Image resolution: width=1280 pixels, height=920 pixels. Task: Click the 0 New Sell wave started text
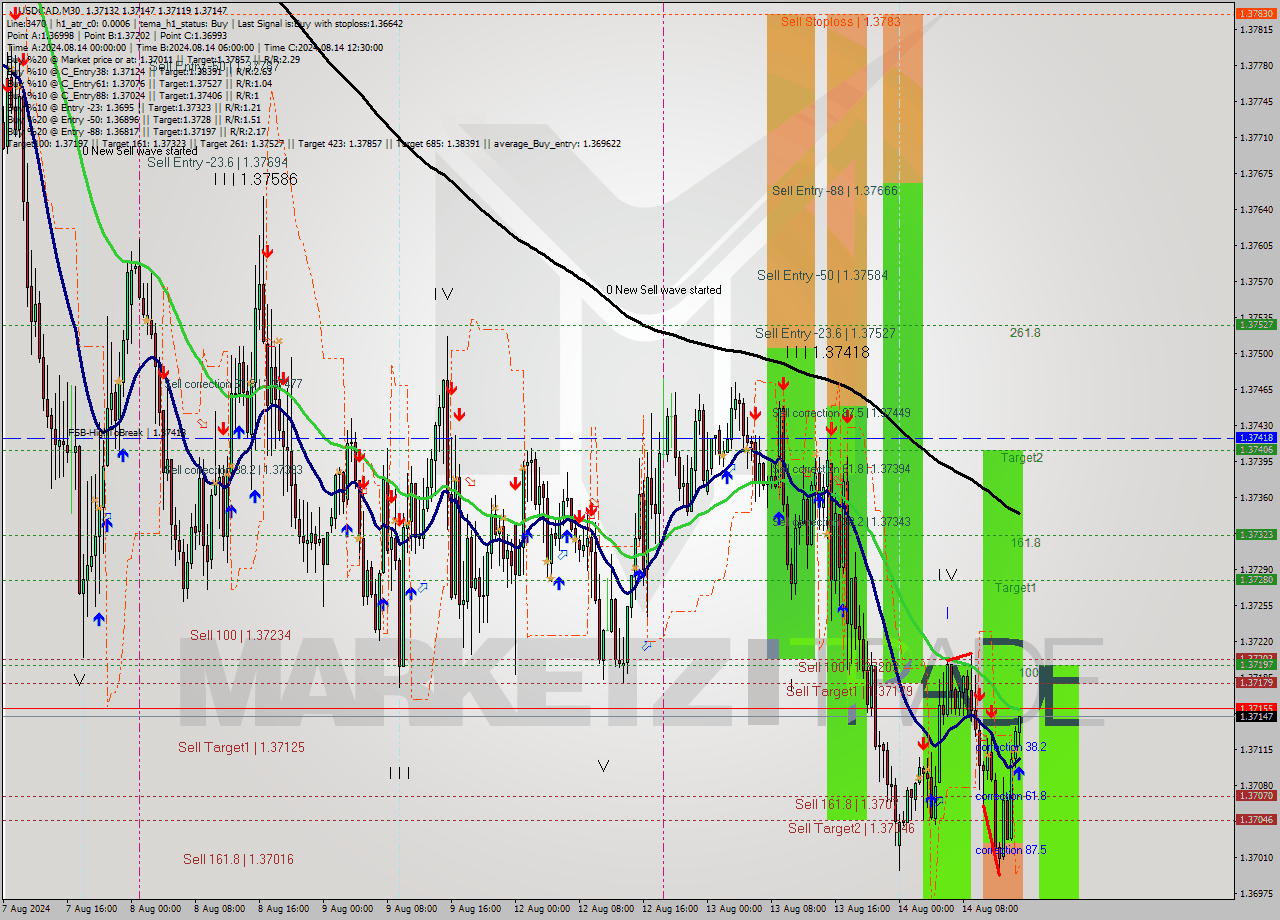664,290
